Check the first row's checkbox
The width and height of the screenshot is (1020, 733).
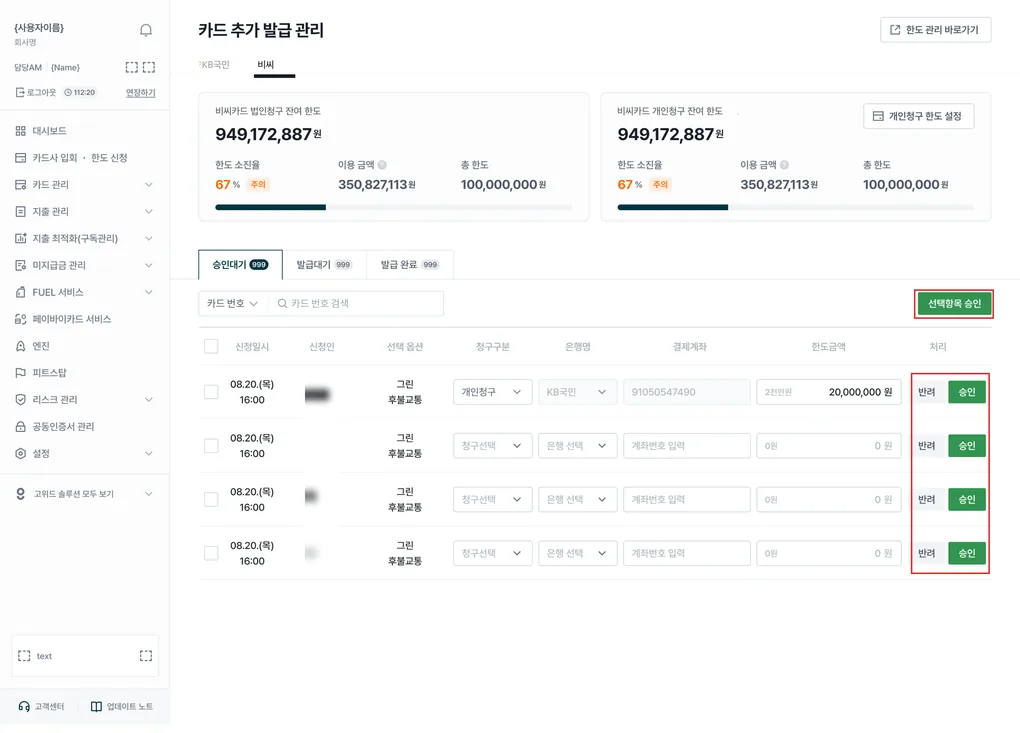coord(211,392)
